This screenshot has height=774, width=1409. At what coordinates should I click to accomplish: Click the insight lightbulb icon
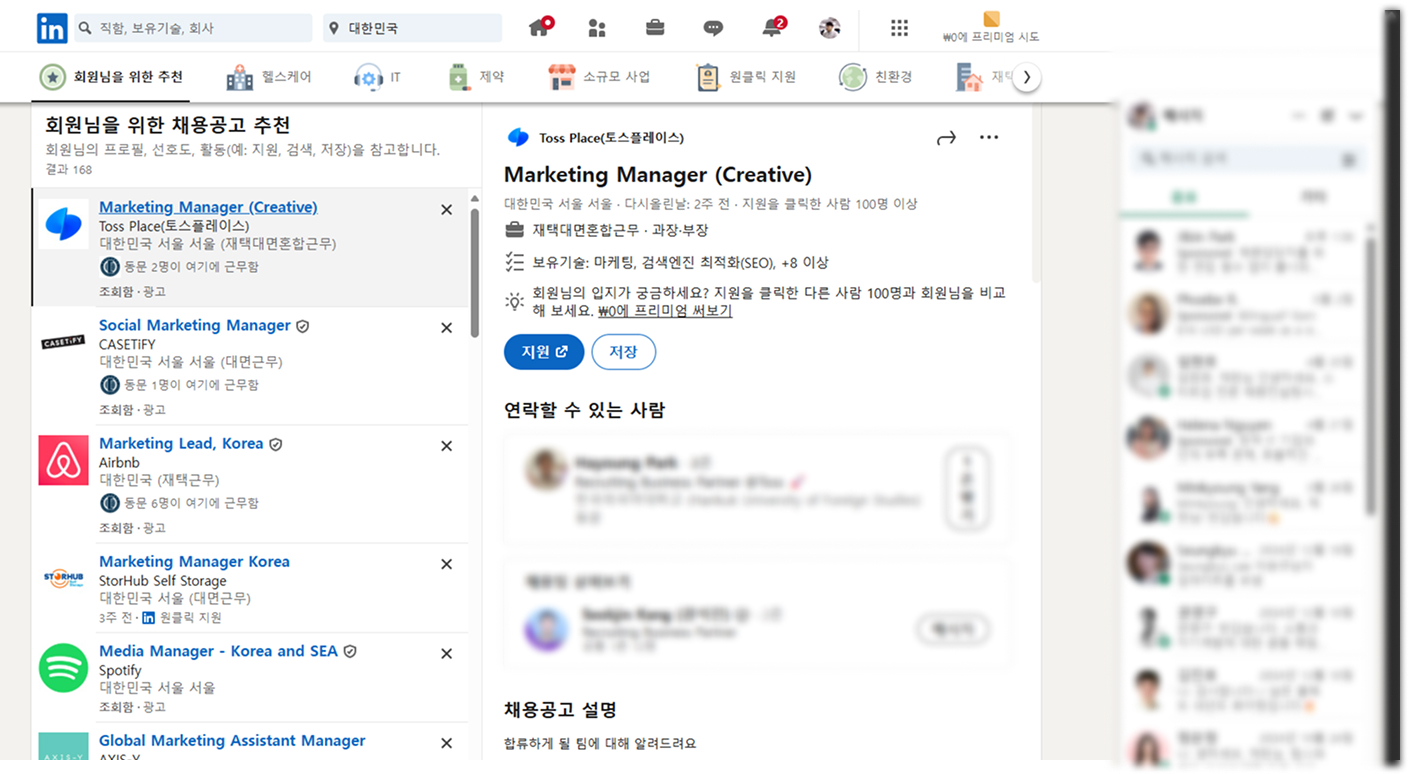tap(515, 301)
